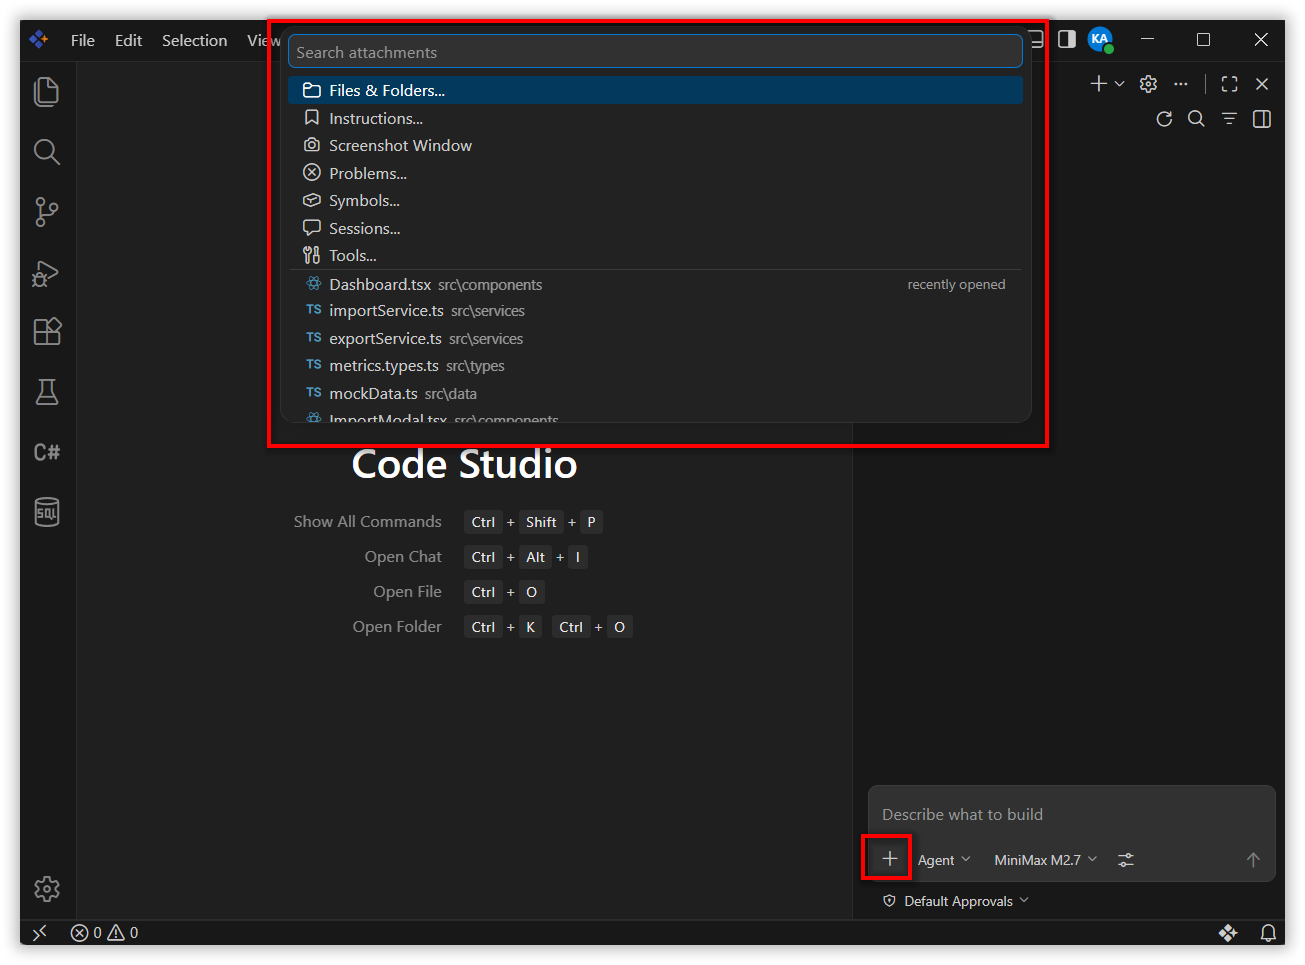Open more actions ellipsis in chat panel

[x=1181, y=84]
